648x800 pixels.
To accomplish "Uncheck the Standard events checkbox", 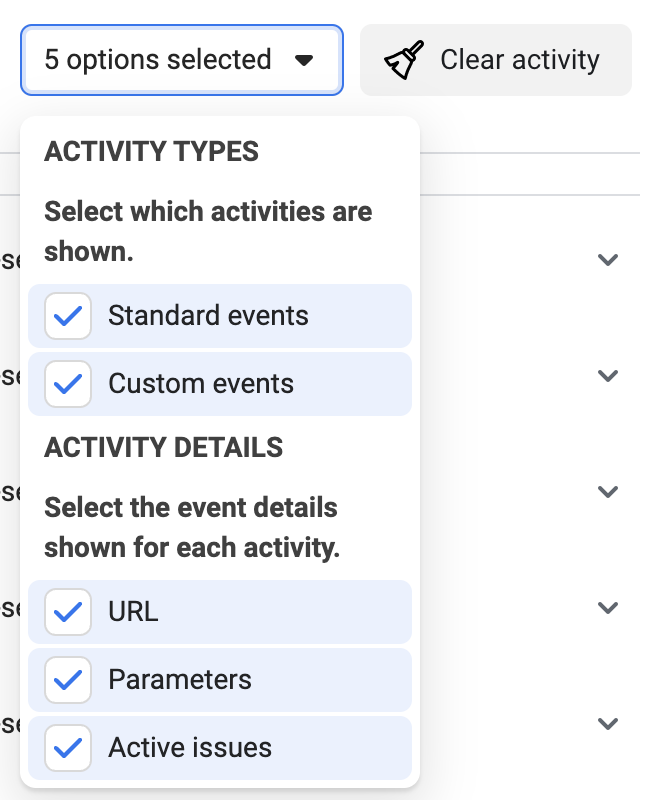I will (68, 316).
